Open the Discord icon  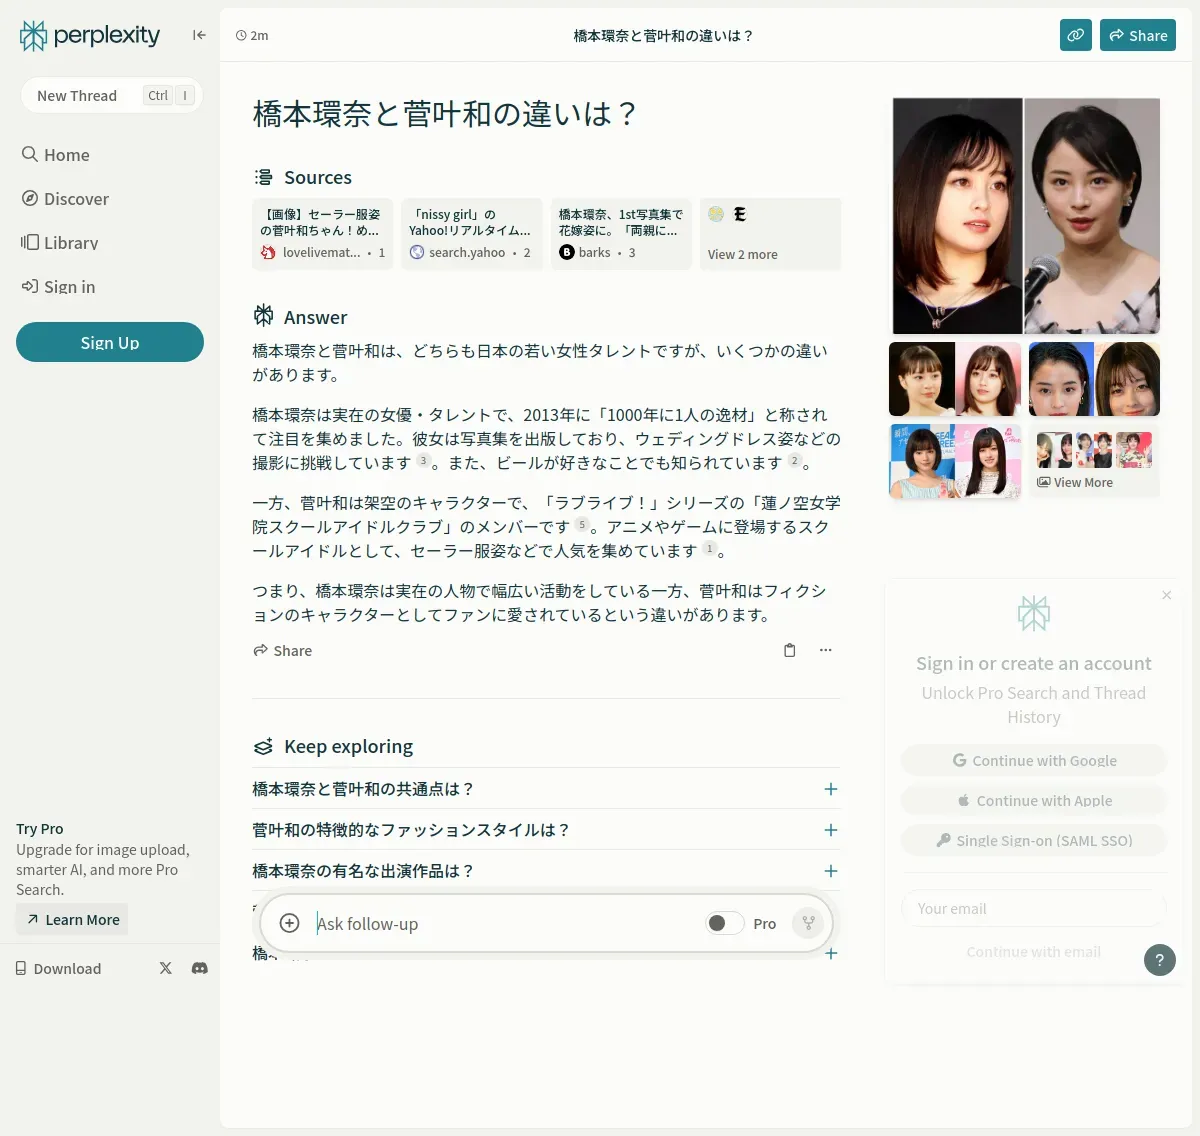point(200,968)
